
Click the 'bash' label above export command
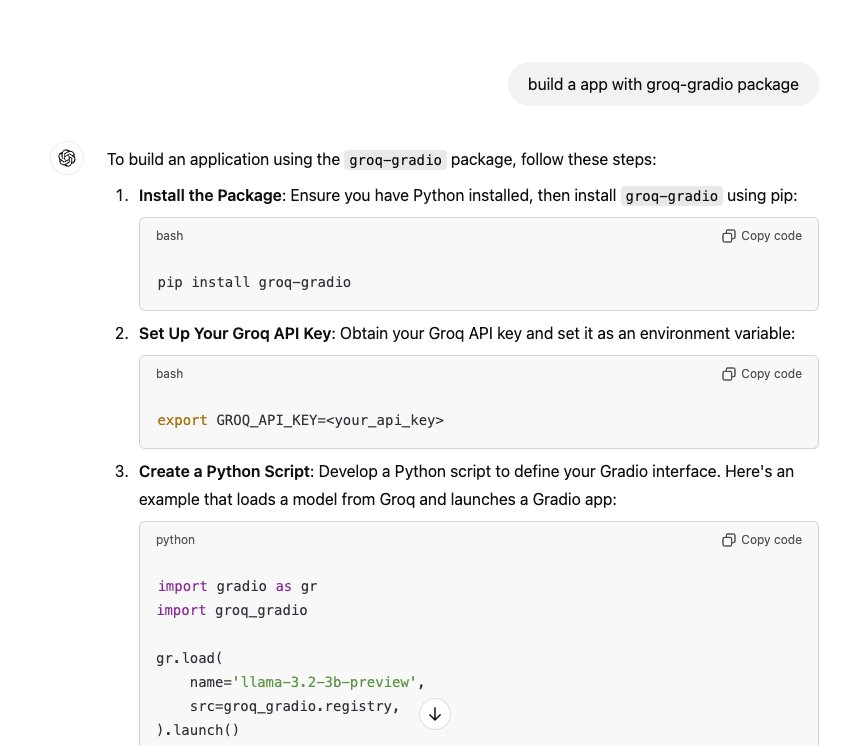pos(169,374)
